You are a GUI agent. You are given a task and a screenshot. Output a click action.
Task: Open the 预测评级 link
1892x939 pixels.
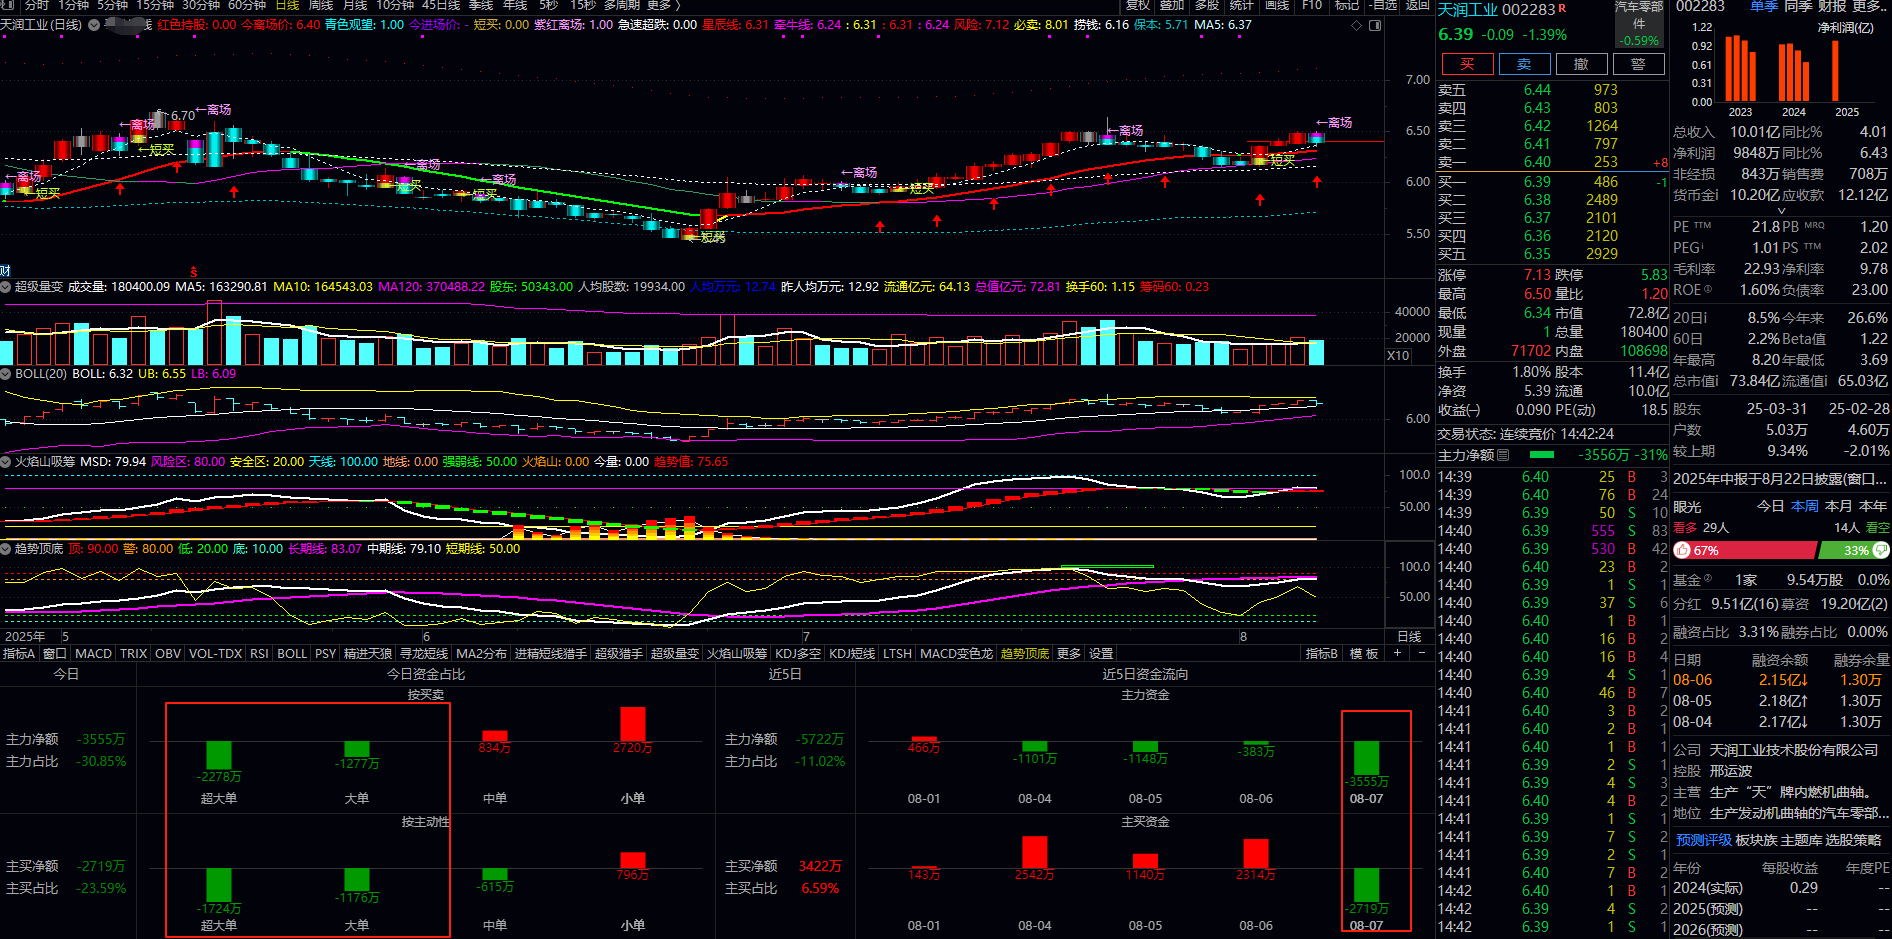pyautogui.click(x=1704, y=840)
